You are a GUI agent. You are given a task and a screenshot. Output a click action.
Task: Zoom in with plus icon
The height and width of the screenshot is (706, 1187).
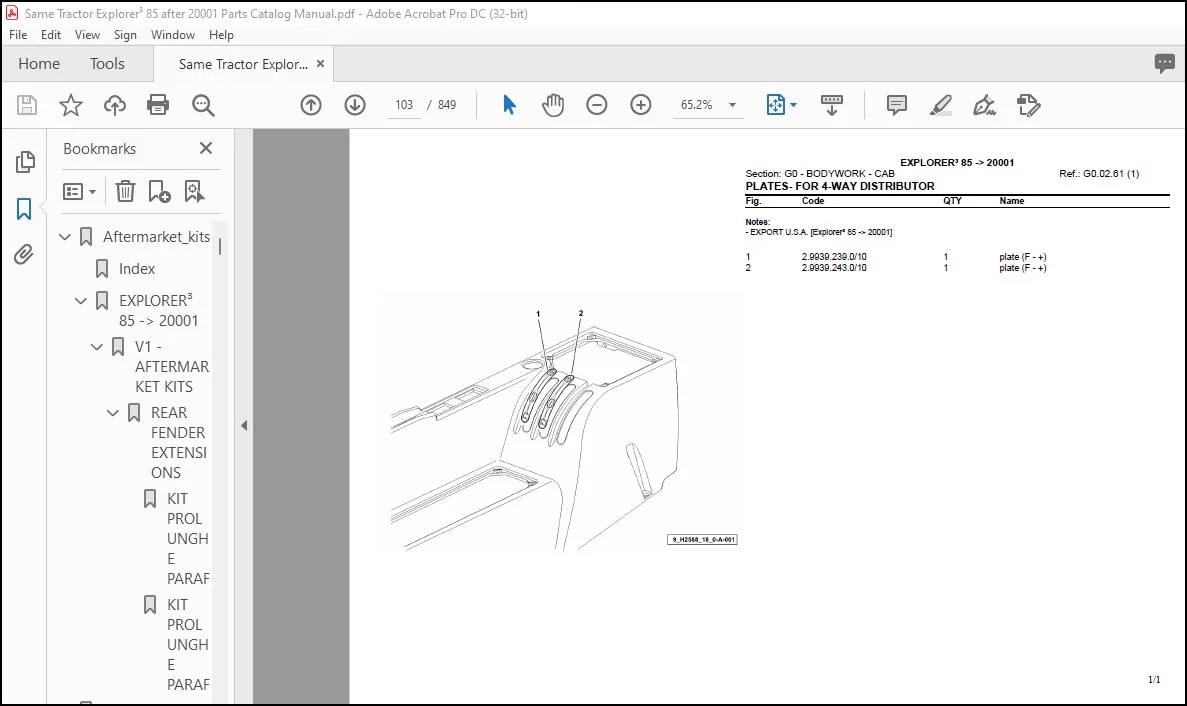pos(640,105)
